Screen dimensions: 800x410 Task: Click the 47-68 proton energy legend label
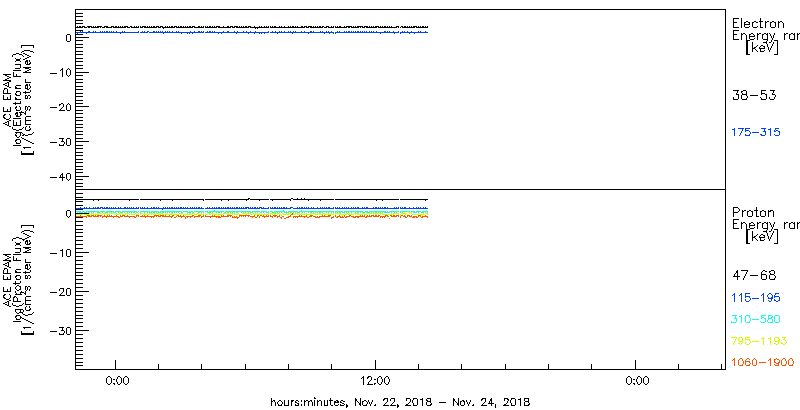[754, 276]
